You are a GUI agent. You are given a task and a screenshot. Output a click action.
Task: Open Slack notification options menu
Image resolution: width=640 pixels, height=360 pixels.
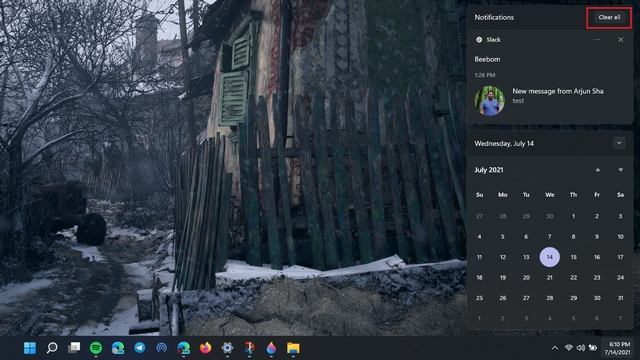[x=597, y=40]
